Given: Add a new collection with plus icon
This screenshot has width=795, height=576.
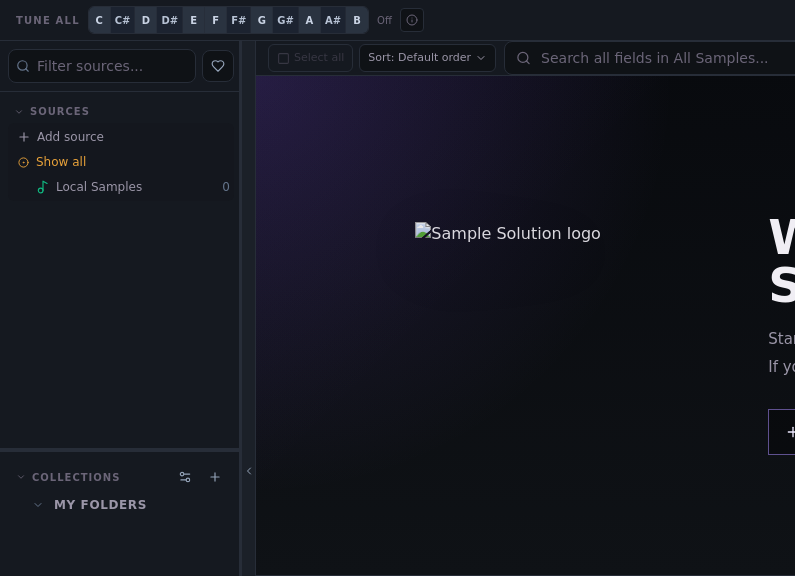Looking at the screenshot, I should 215,477.
